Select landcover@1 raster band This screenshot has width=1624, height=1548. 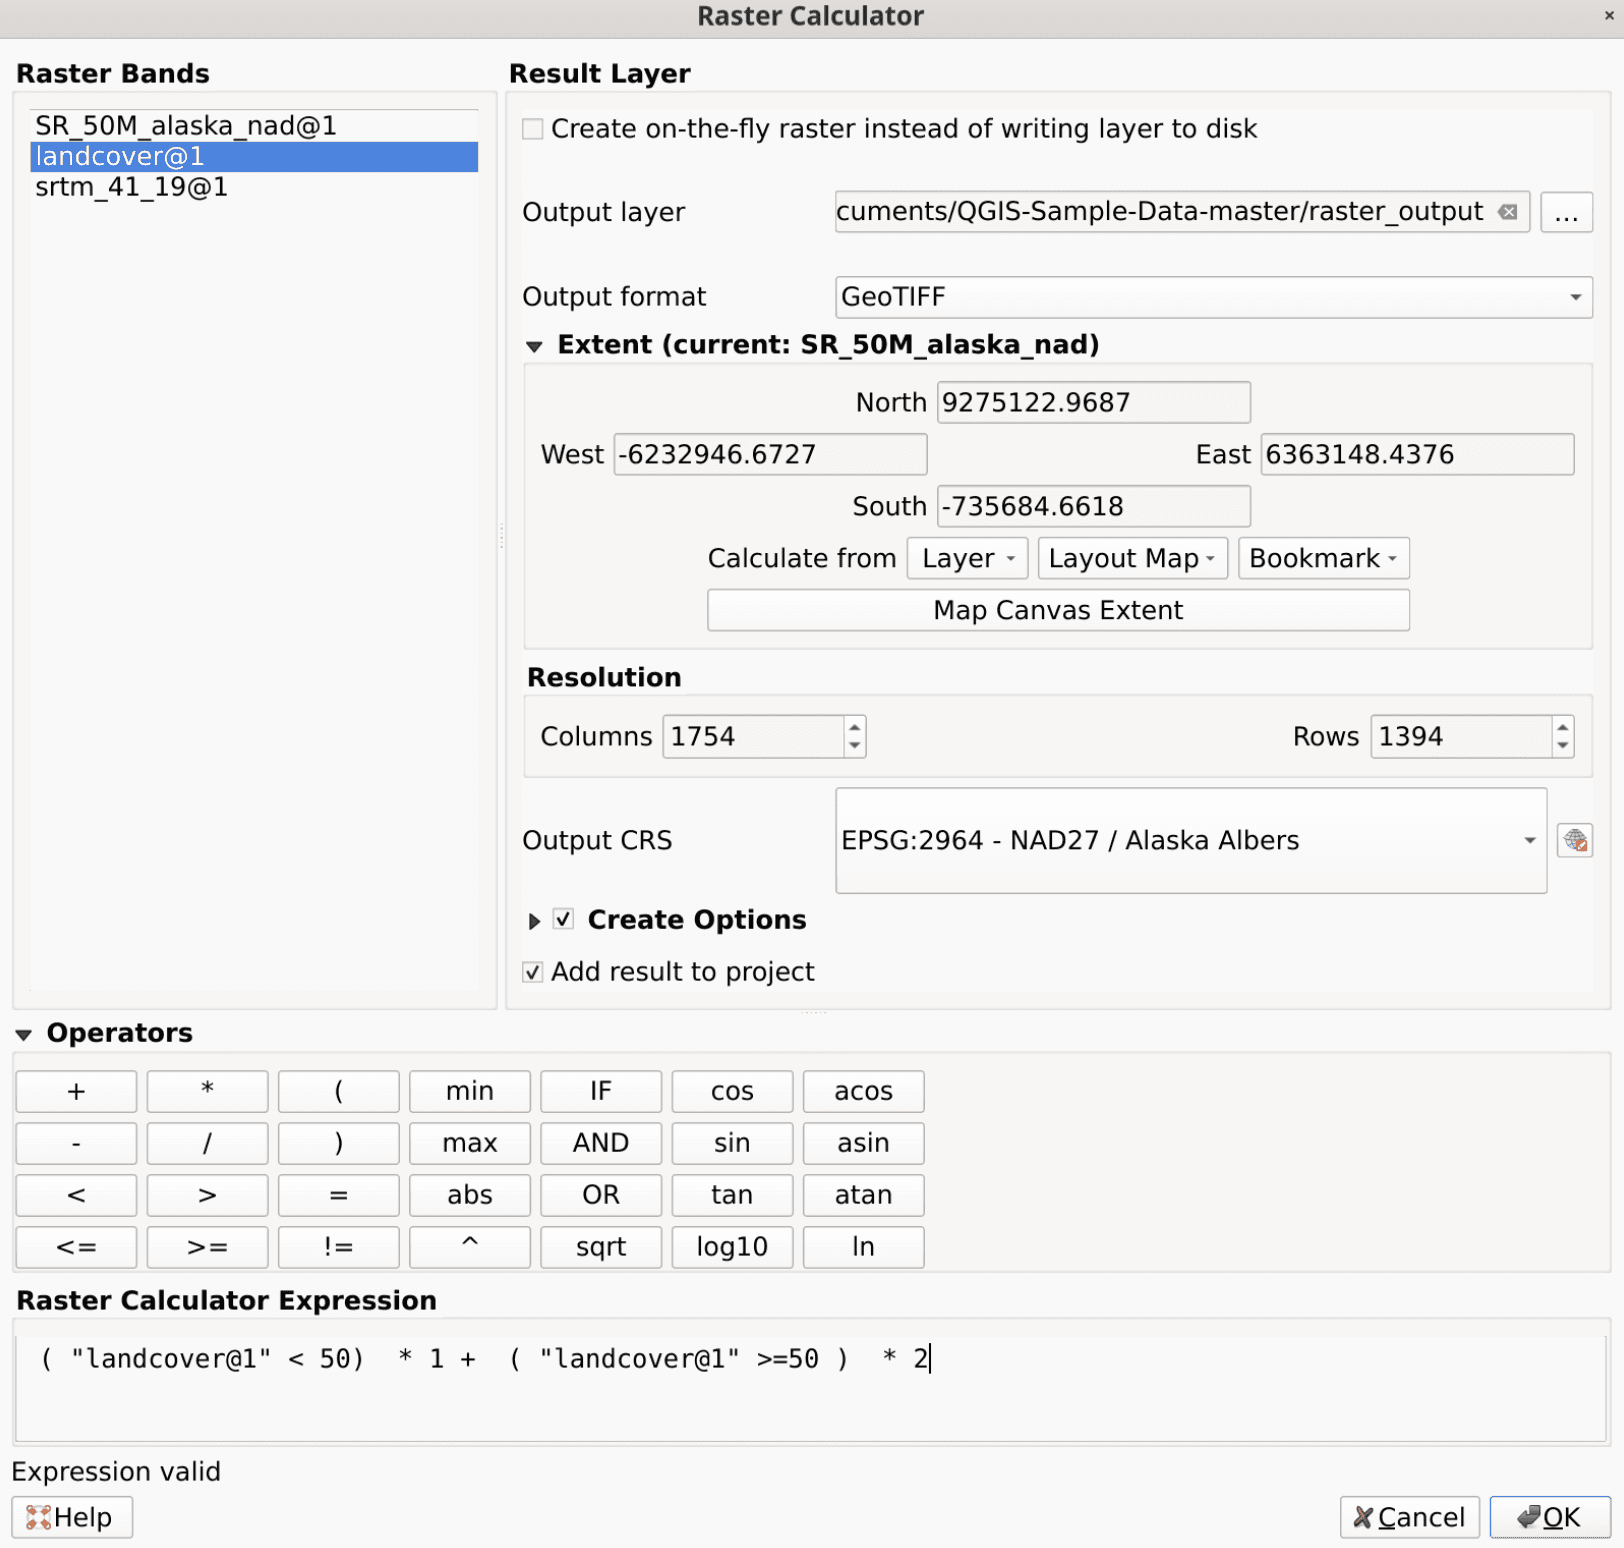(x=254, y=156)
